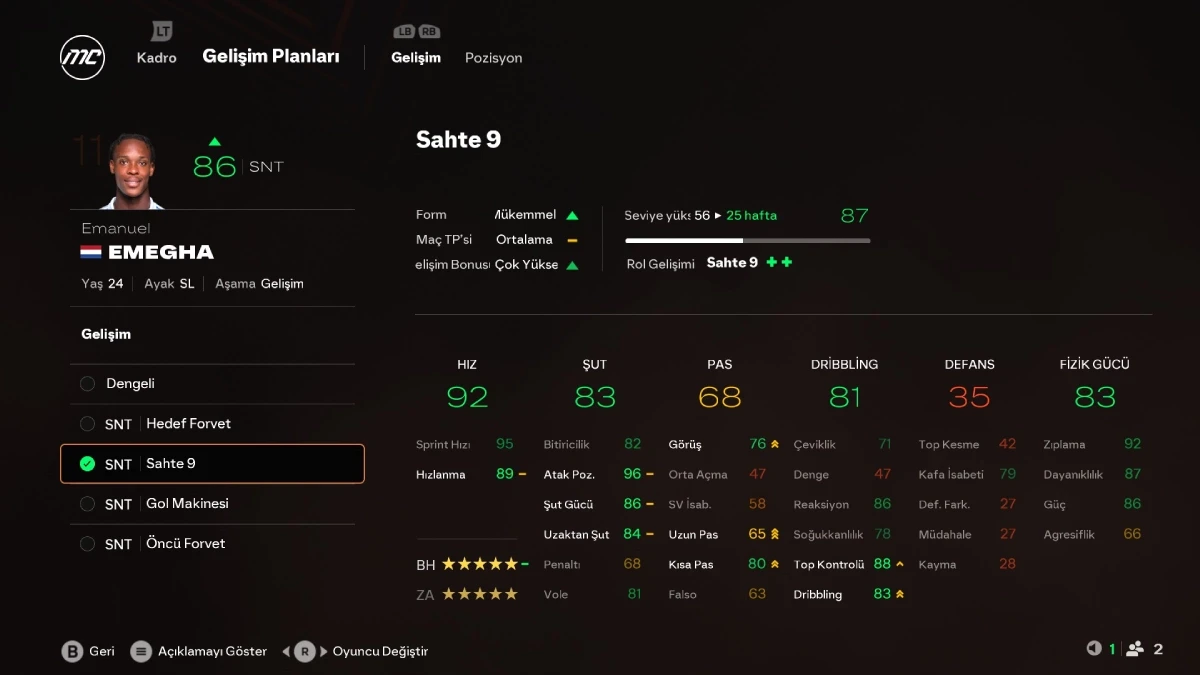Switch to the Pozisyon tab
1200x675 pixels.
(493, 58)
